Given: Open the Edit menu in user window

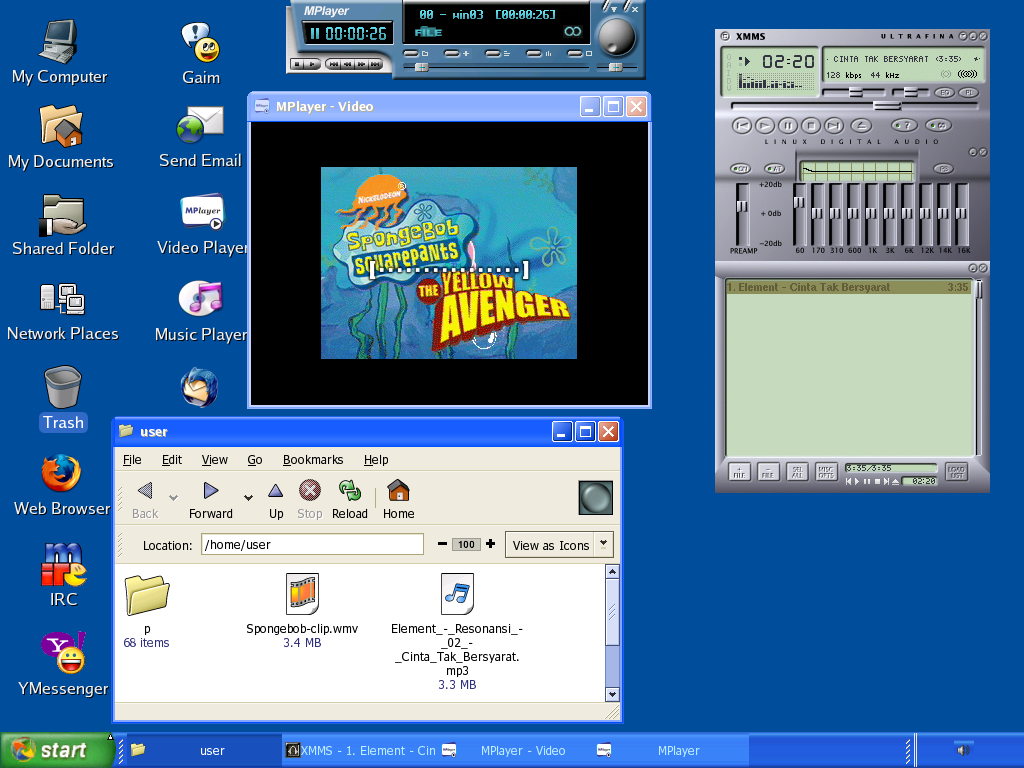Looking at the screenshot, I should 172,460.
